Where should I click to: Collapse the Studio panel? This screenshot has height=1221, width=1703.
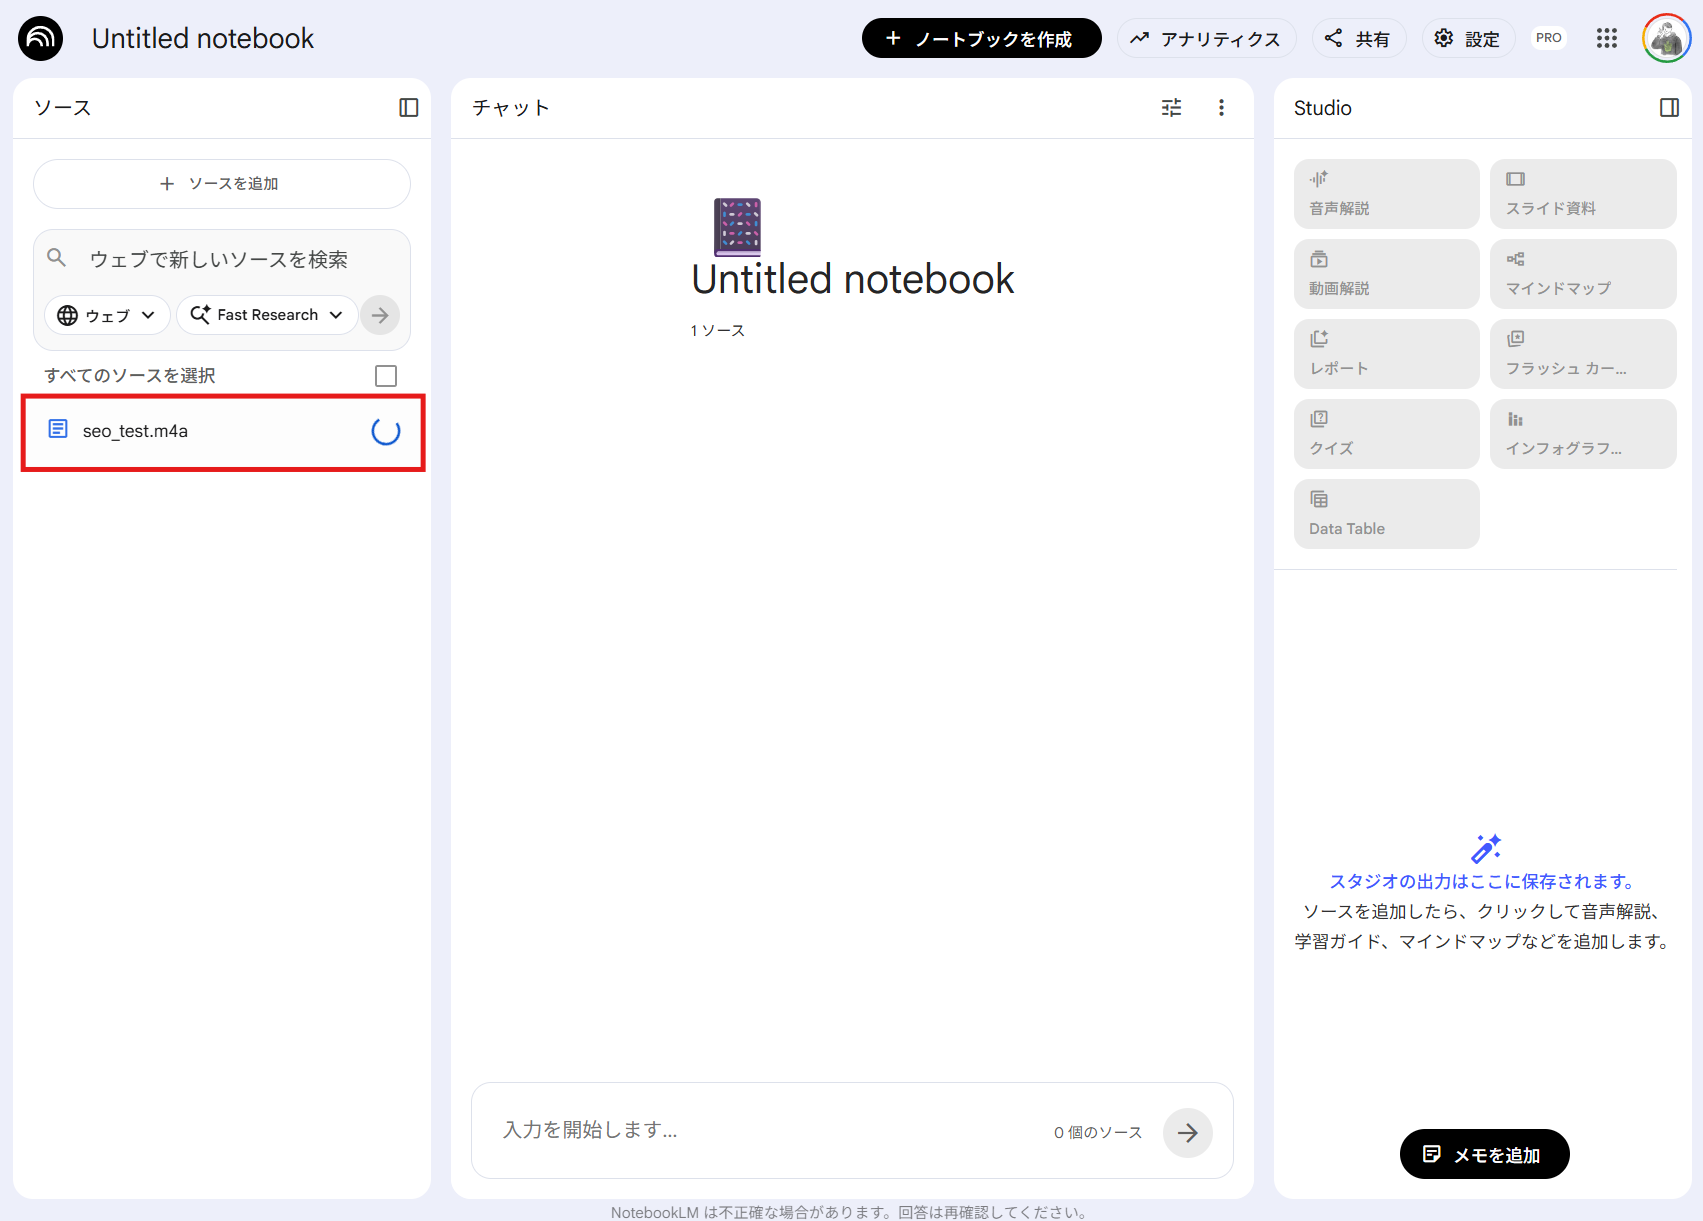click(1669, 107)
